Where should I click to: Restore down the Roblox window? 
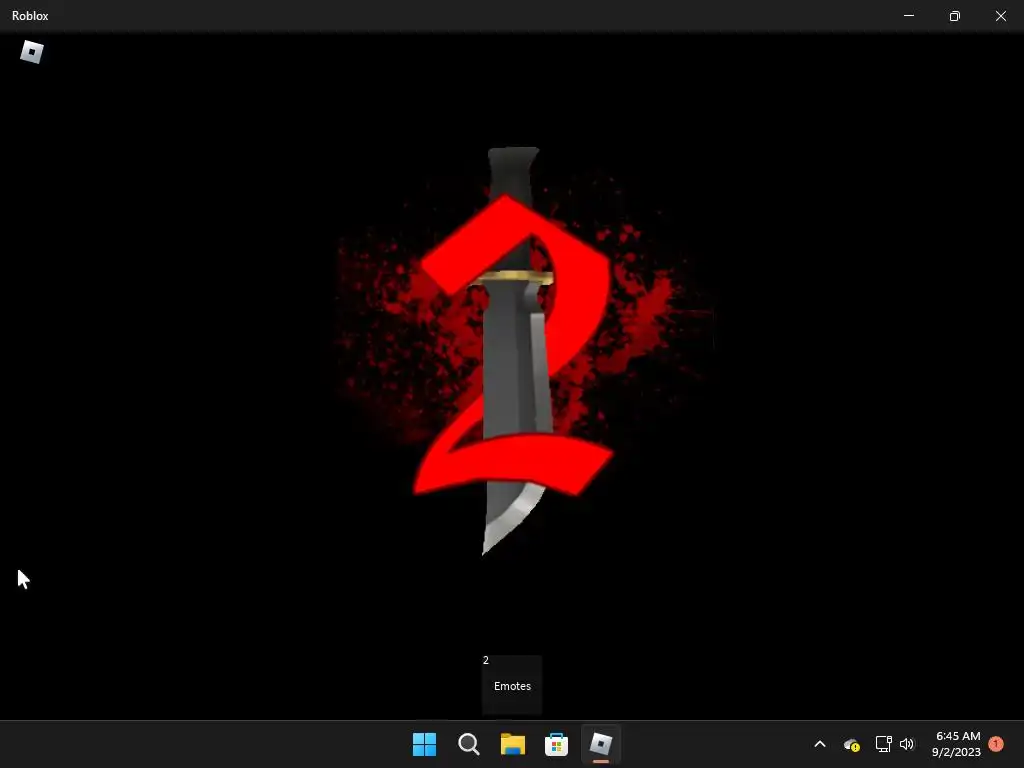955,16
